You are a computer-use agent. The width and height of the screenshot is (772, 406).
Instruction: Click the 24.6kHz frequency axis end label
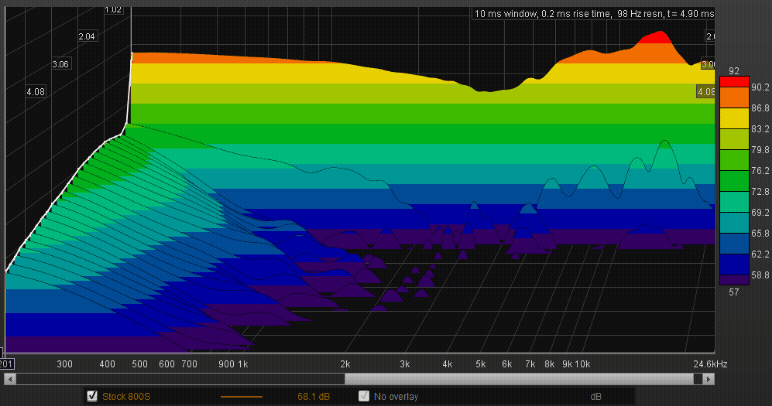(710, 364)
